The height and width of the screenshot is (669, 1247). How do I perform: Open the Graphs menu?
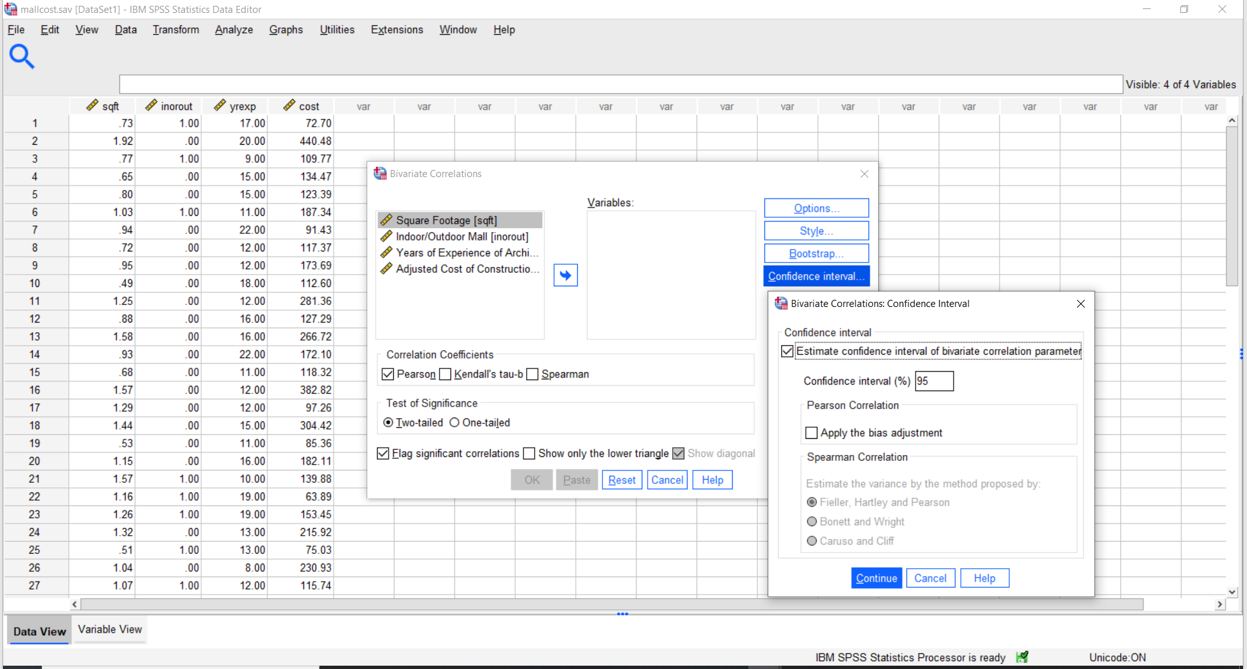286,30
